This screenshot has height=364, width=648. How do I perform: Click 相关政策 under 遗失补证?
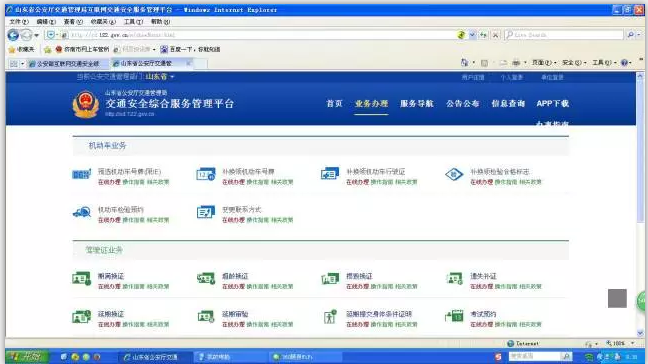click(x=530, y=286)
